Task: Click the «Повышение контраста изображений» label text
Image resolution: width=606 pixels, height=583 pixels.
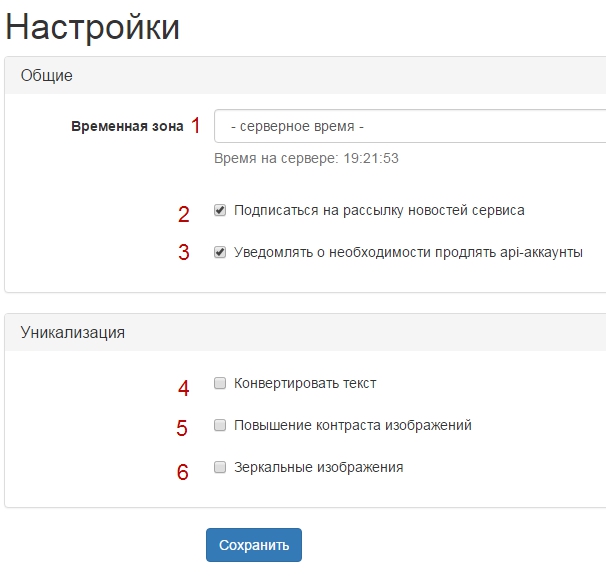Action: 353,425
